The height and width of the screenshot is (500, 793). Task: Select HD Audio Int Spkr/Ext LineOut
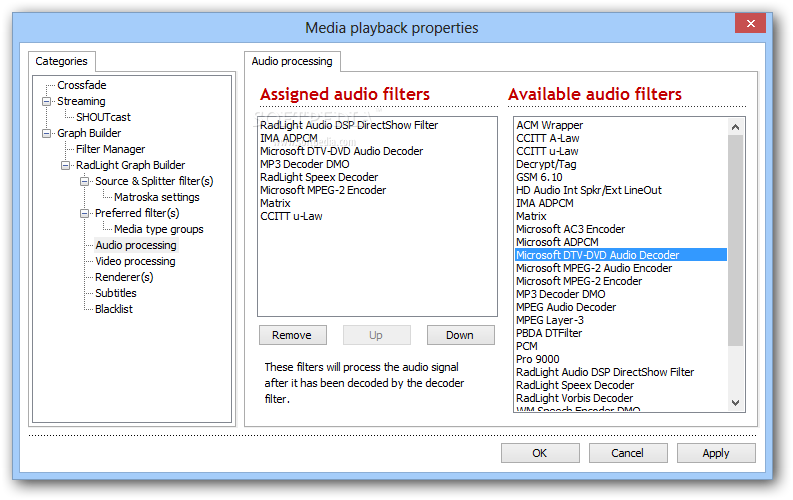(621, 191)
